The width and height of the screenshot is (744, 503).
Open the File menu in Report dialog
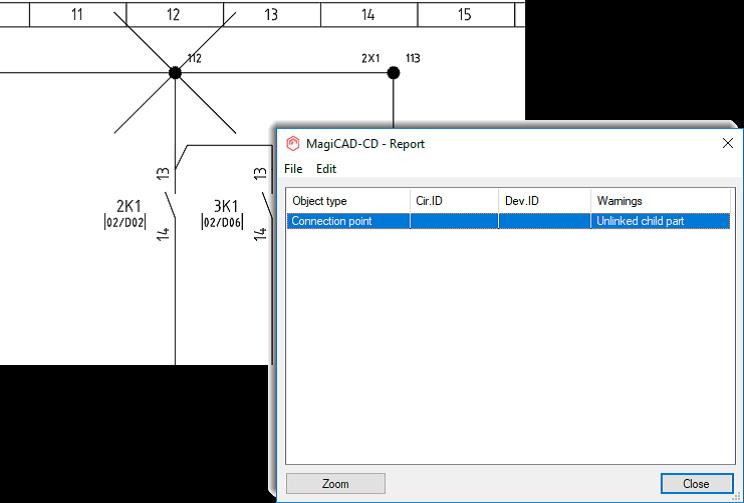coord(293,168)
